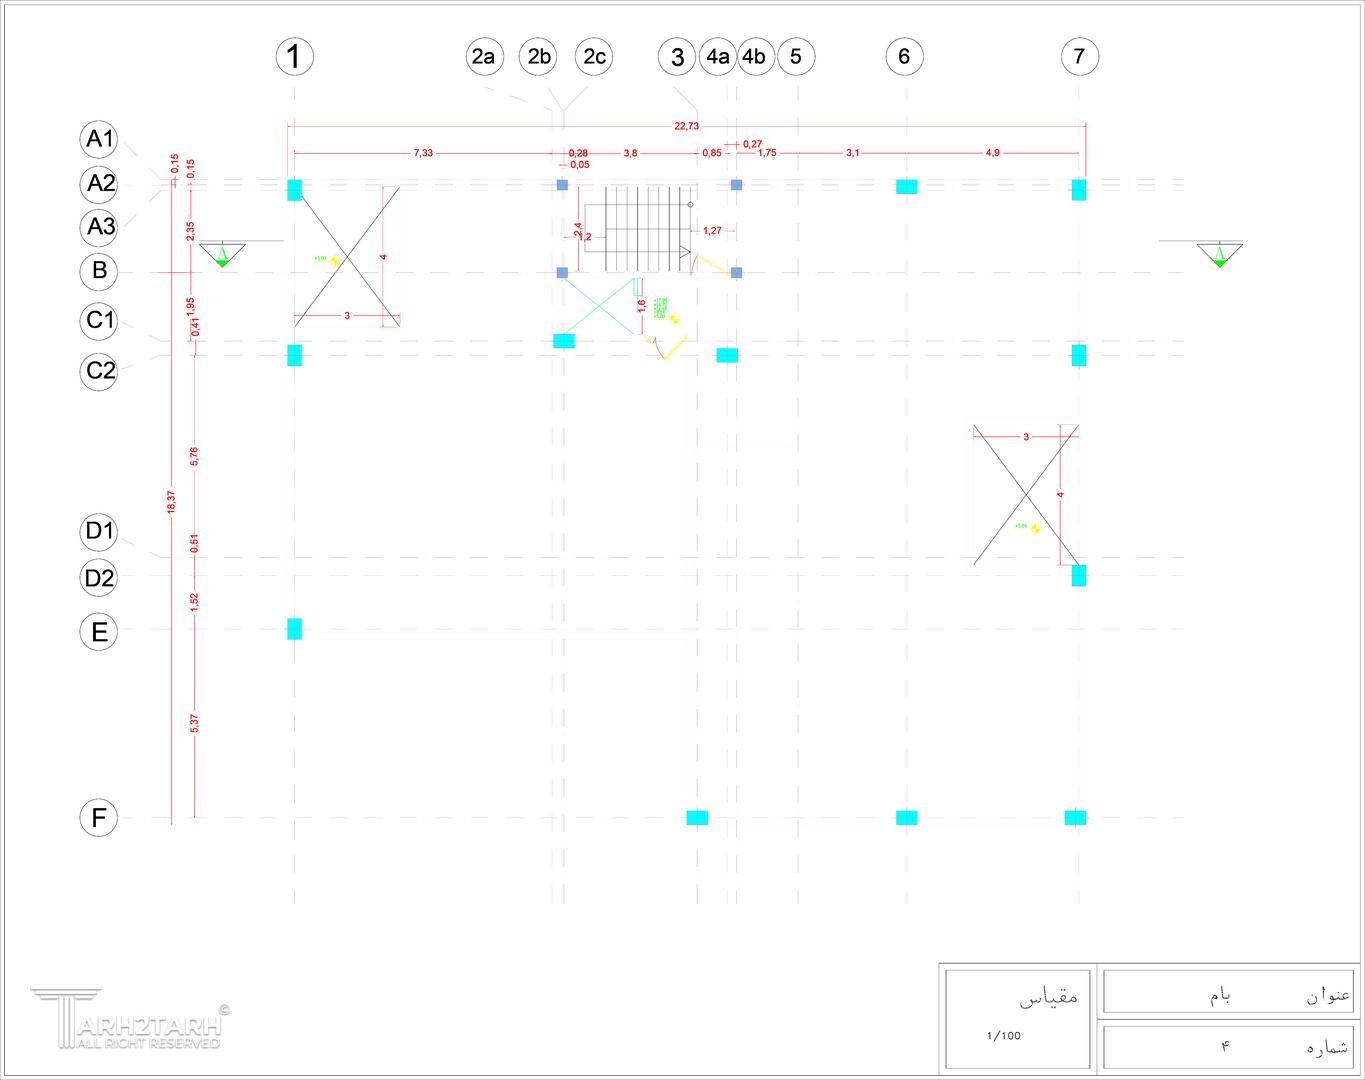Select the left green section marker triangle
Viewport: 1365px width, 1080px height.
222,255
